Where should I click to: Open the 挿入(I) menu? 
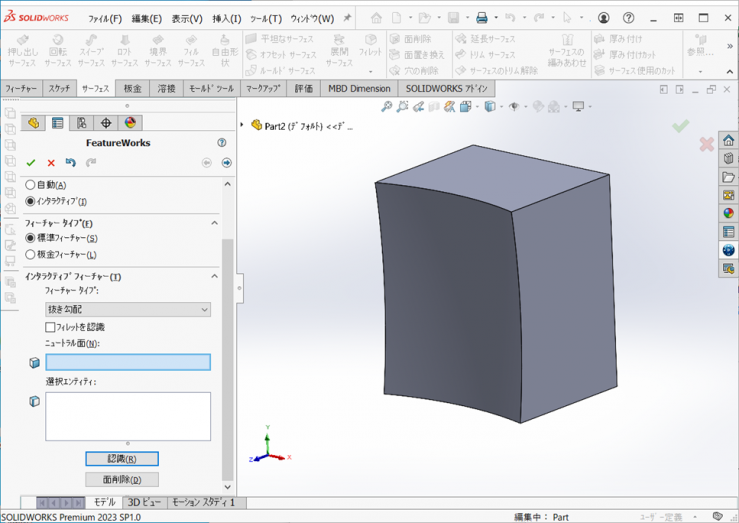point(227,18)
